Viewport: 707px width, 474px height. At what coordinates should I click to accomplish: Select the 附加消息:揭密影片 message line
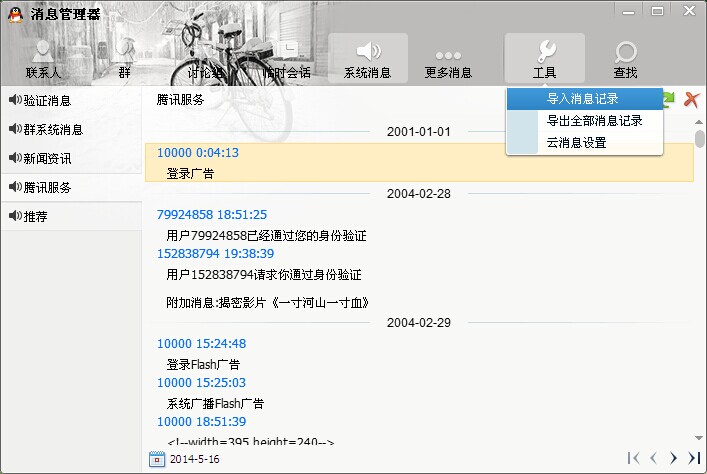pos(268,303)
